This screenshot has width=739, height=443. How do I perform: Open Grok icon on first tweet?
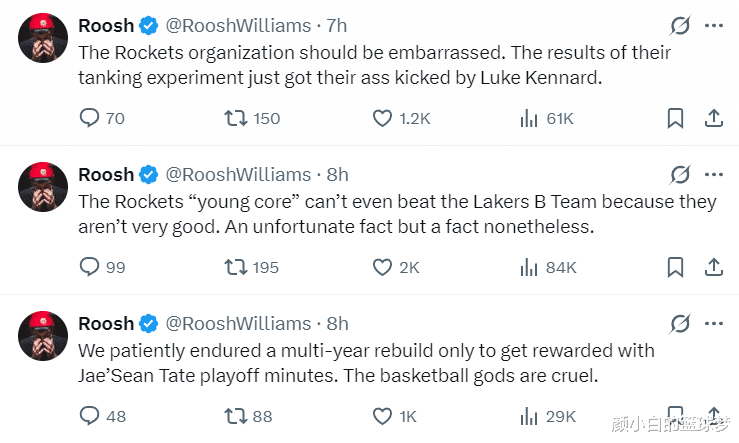tap(681, 26)
